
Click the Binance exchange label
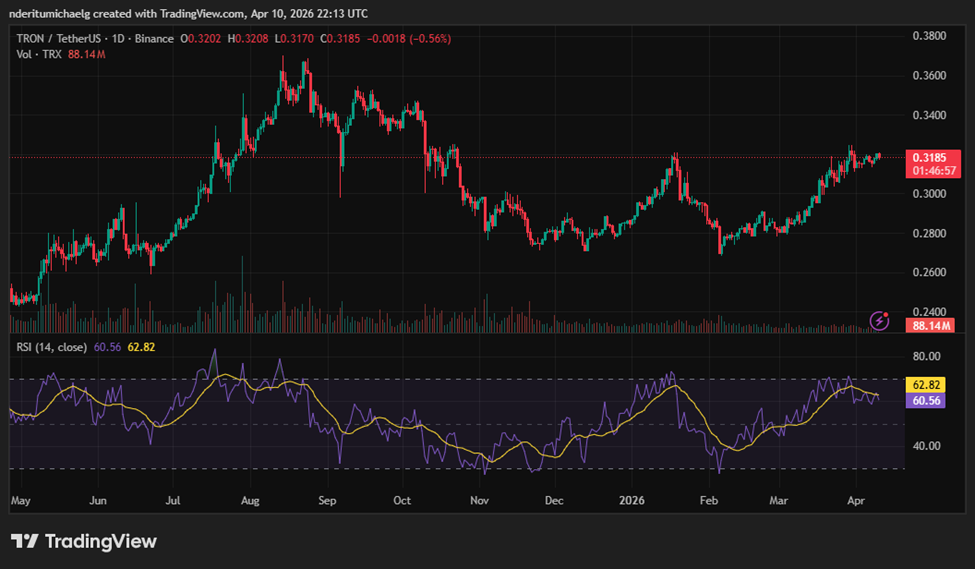(x=154, y=39)
